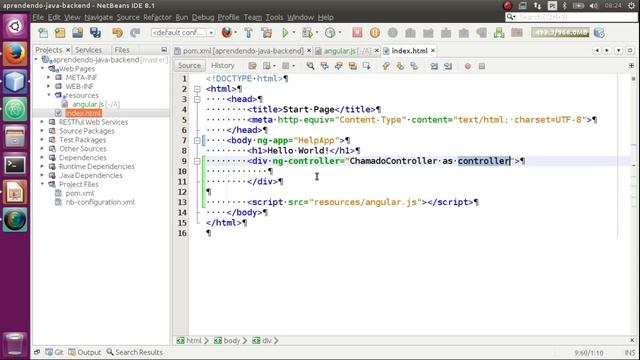This screenshot has width=640, height=360.
Task: Click the Redo arrow icon
Action: tap(135, 33)
